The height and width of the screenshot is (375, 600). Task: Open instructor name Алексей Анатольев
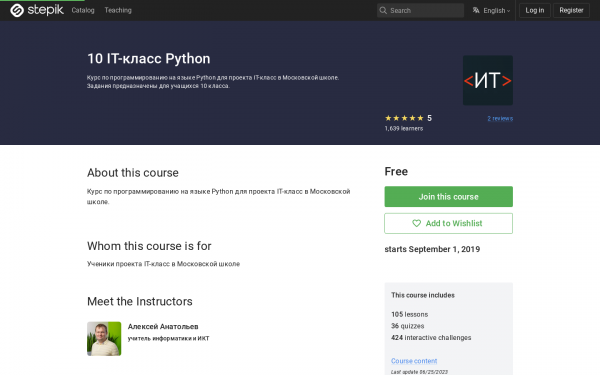point(163,326)
